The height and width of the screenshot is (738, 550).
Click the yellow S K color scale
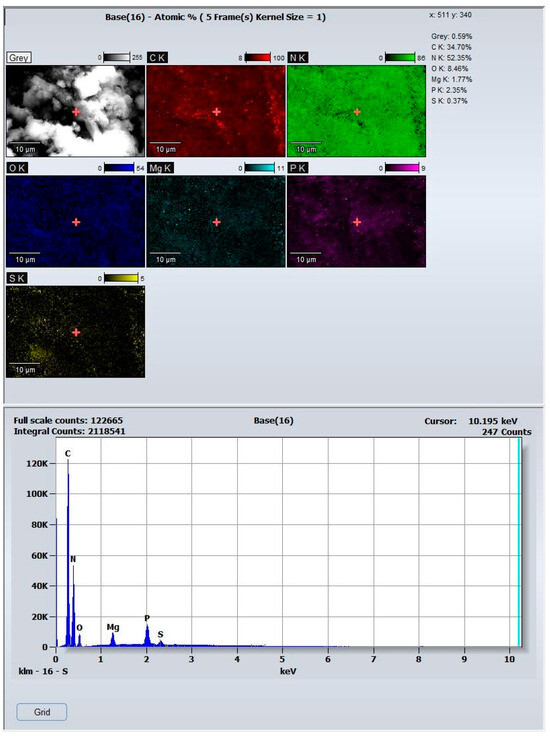pyautogui.click(x=121, y=278)
